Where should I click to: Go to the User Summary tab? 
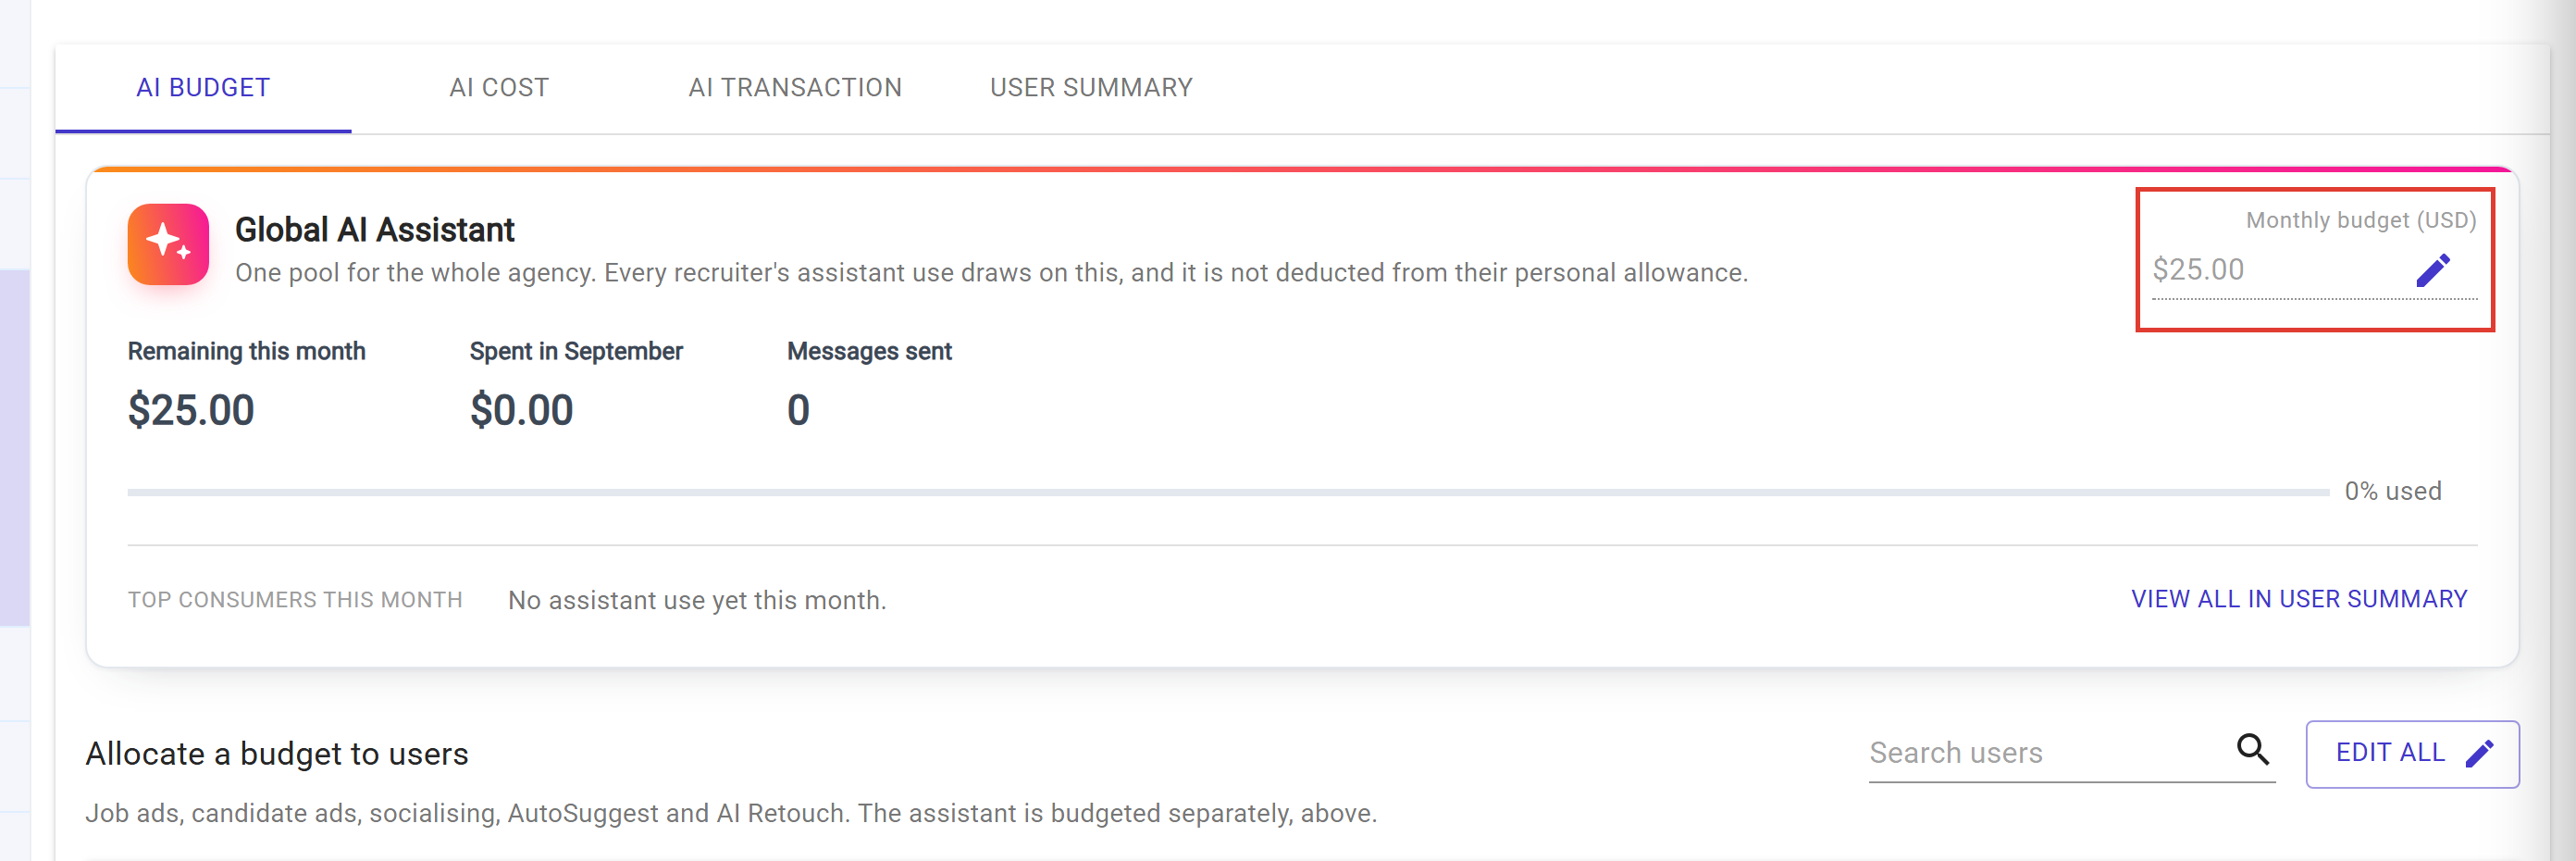click(1091, 88)
